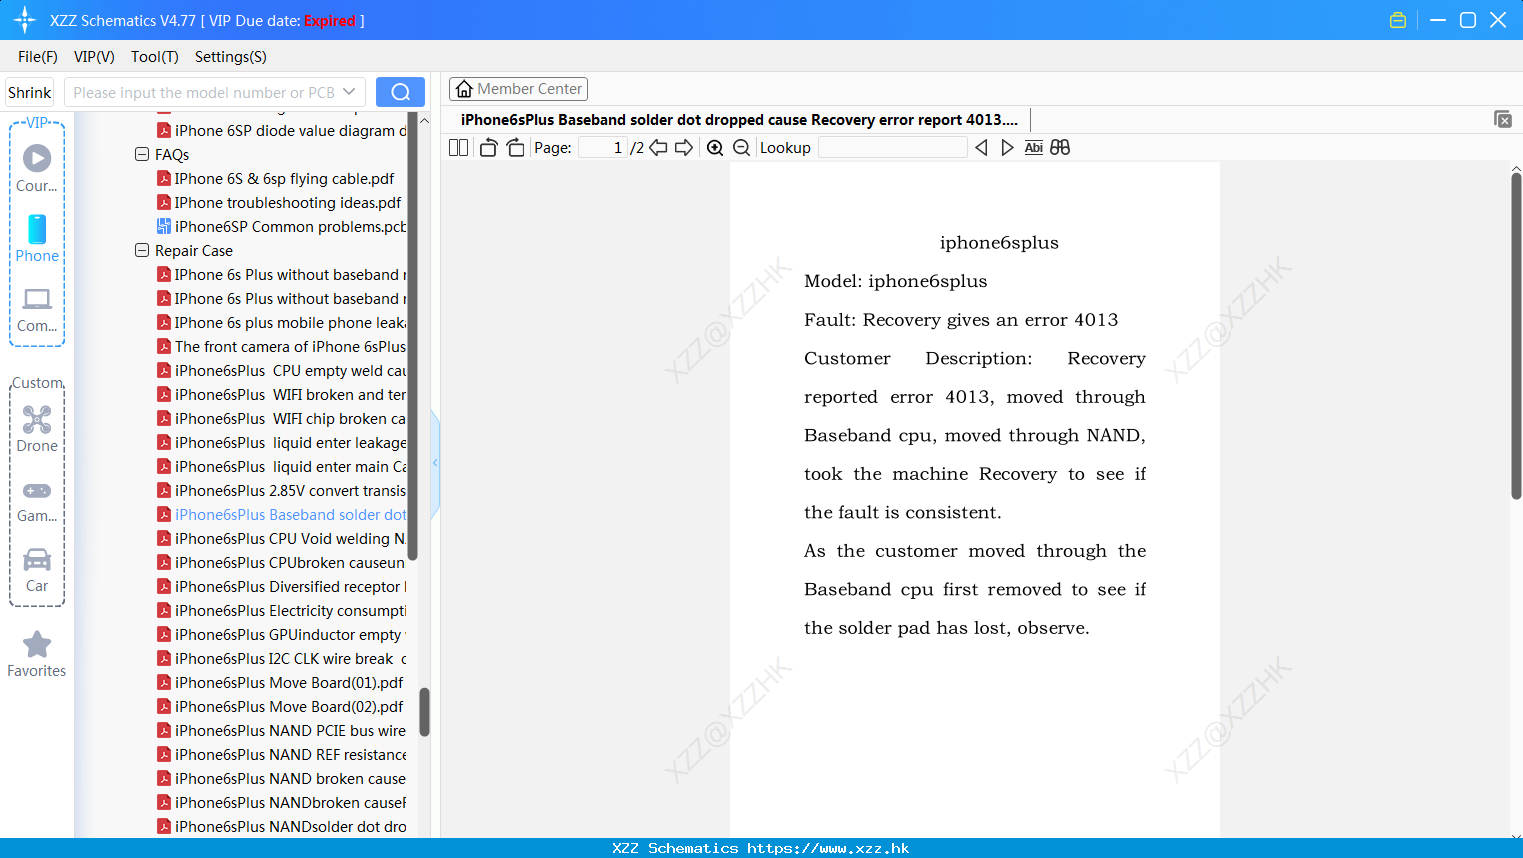Open iPhone6sPlus Move Board(01).pdf
1523x858 pixels.
tap(281, 683)
